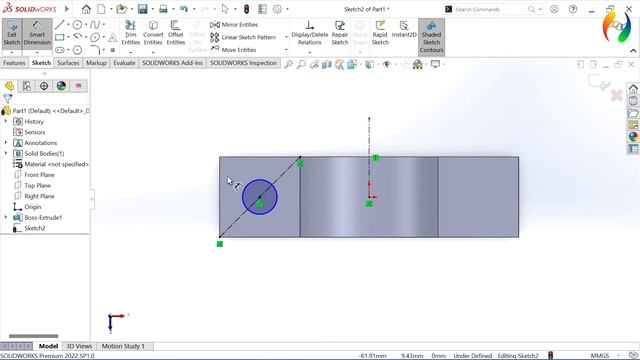Click the Print icon

[163, 9]
